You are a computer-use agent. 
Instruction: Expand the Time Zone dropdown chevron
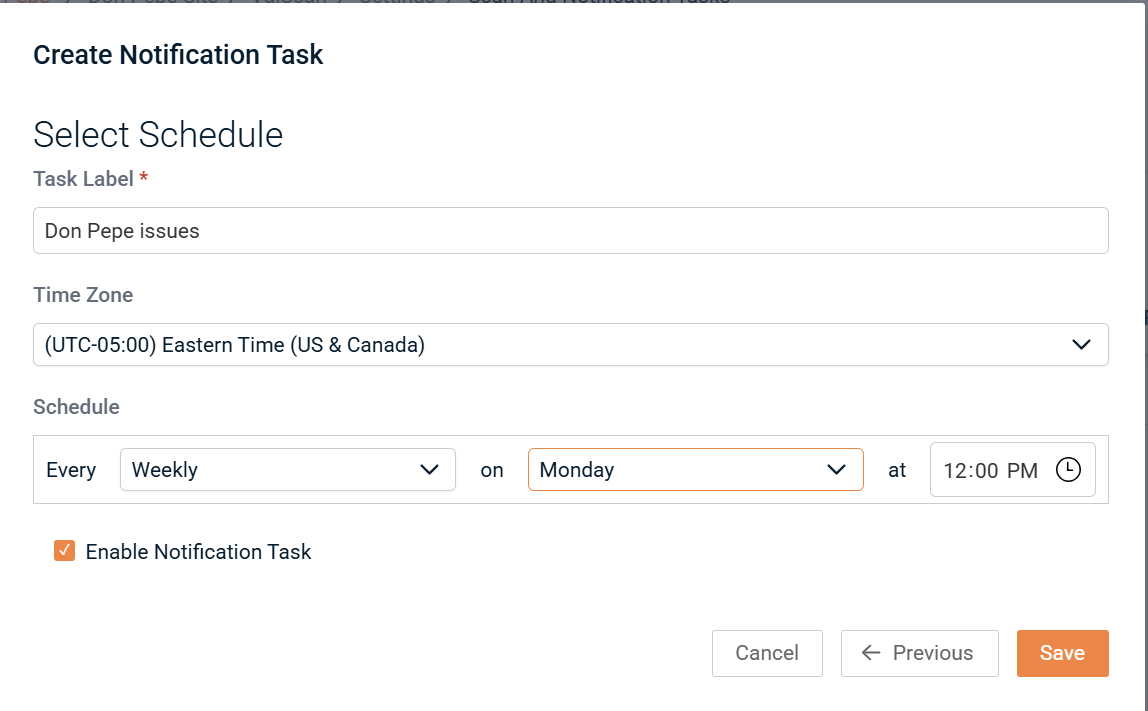tap(1081, 345)
